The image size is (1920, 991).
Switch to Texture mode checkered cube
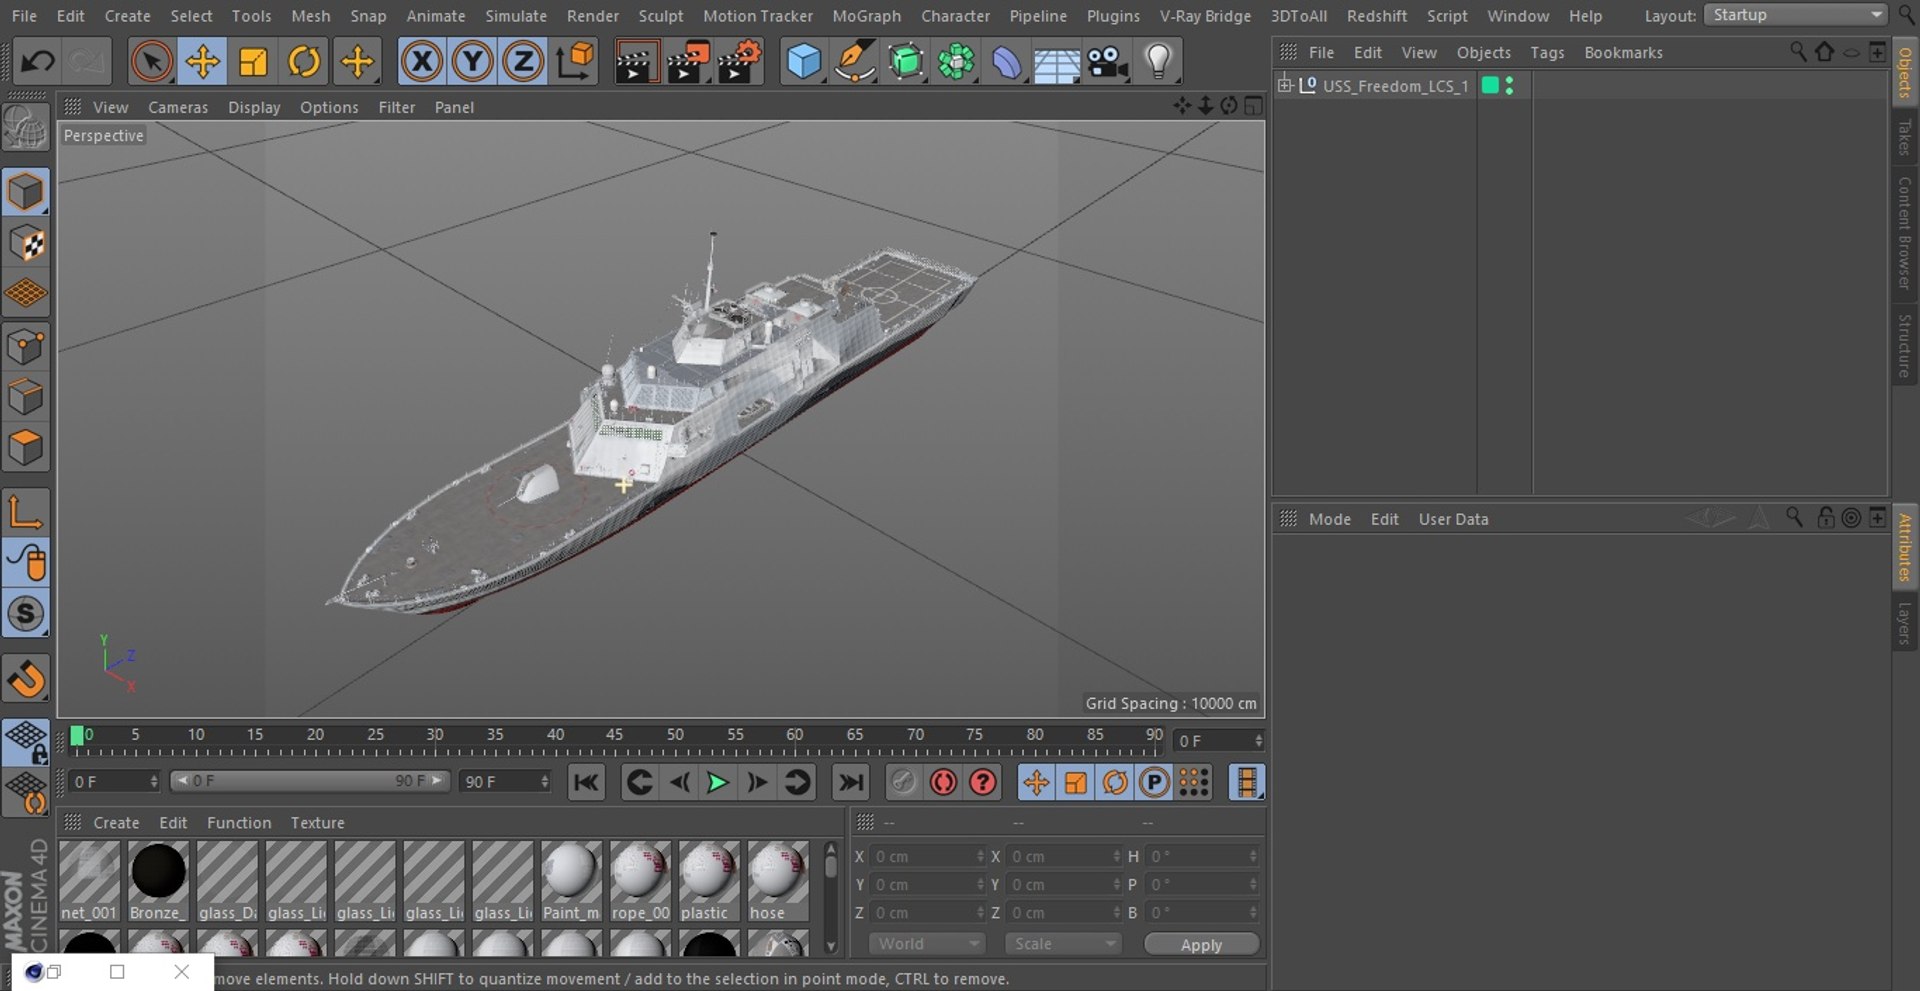click(x=26, y=243)
